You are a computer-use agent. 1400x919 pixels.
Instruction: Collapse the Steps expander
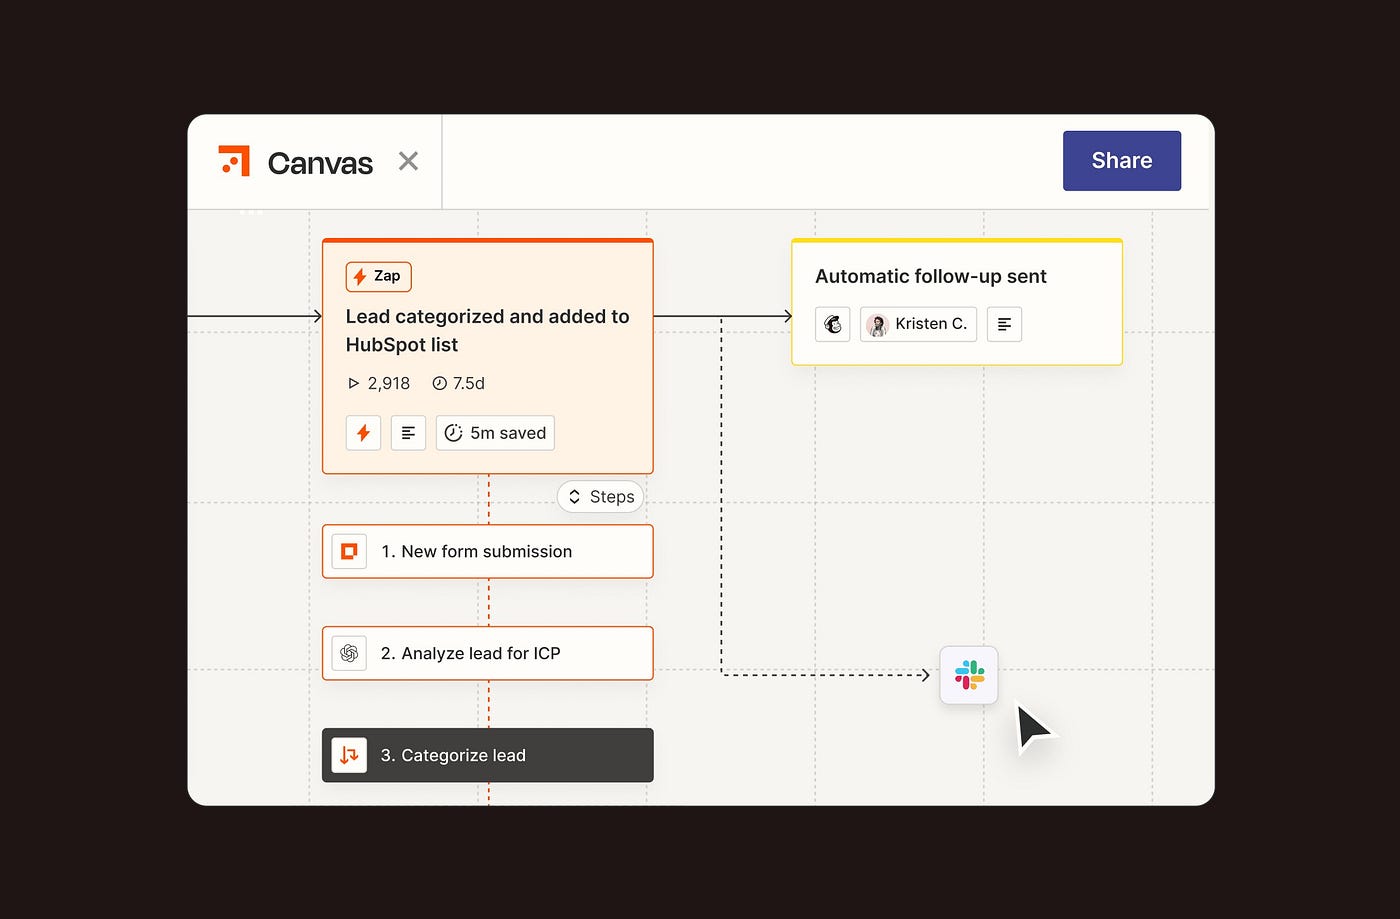coord(601,497)
